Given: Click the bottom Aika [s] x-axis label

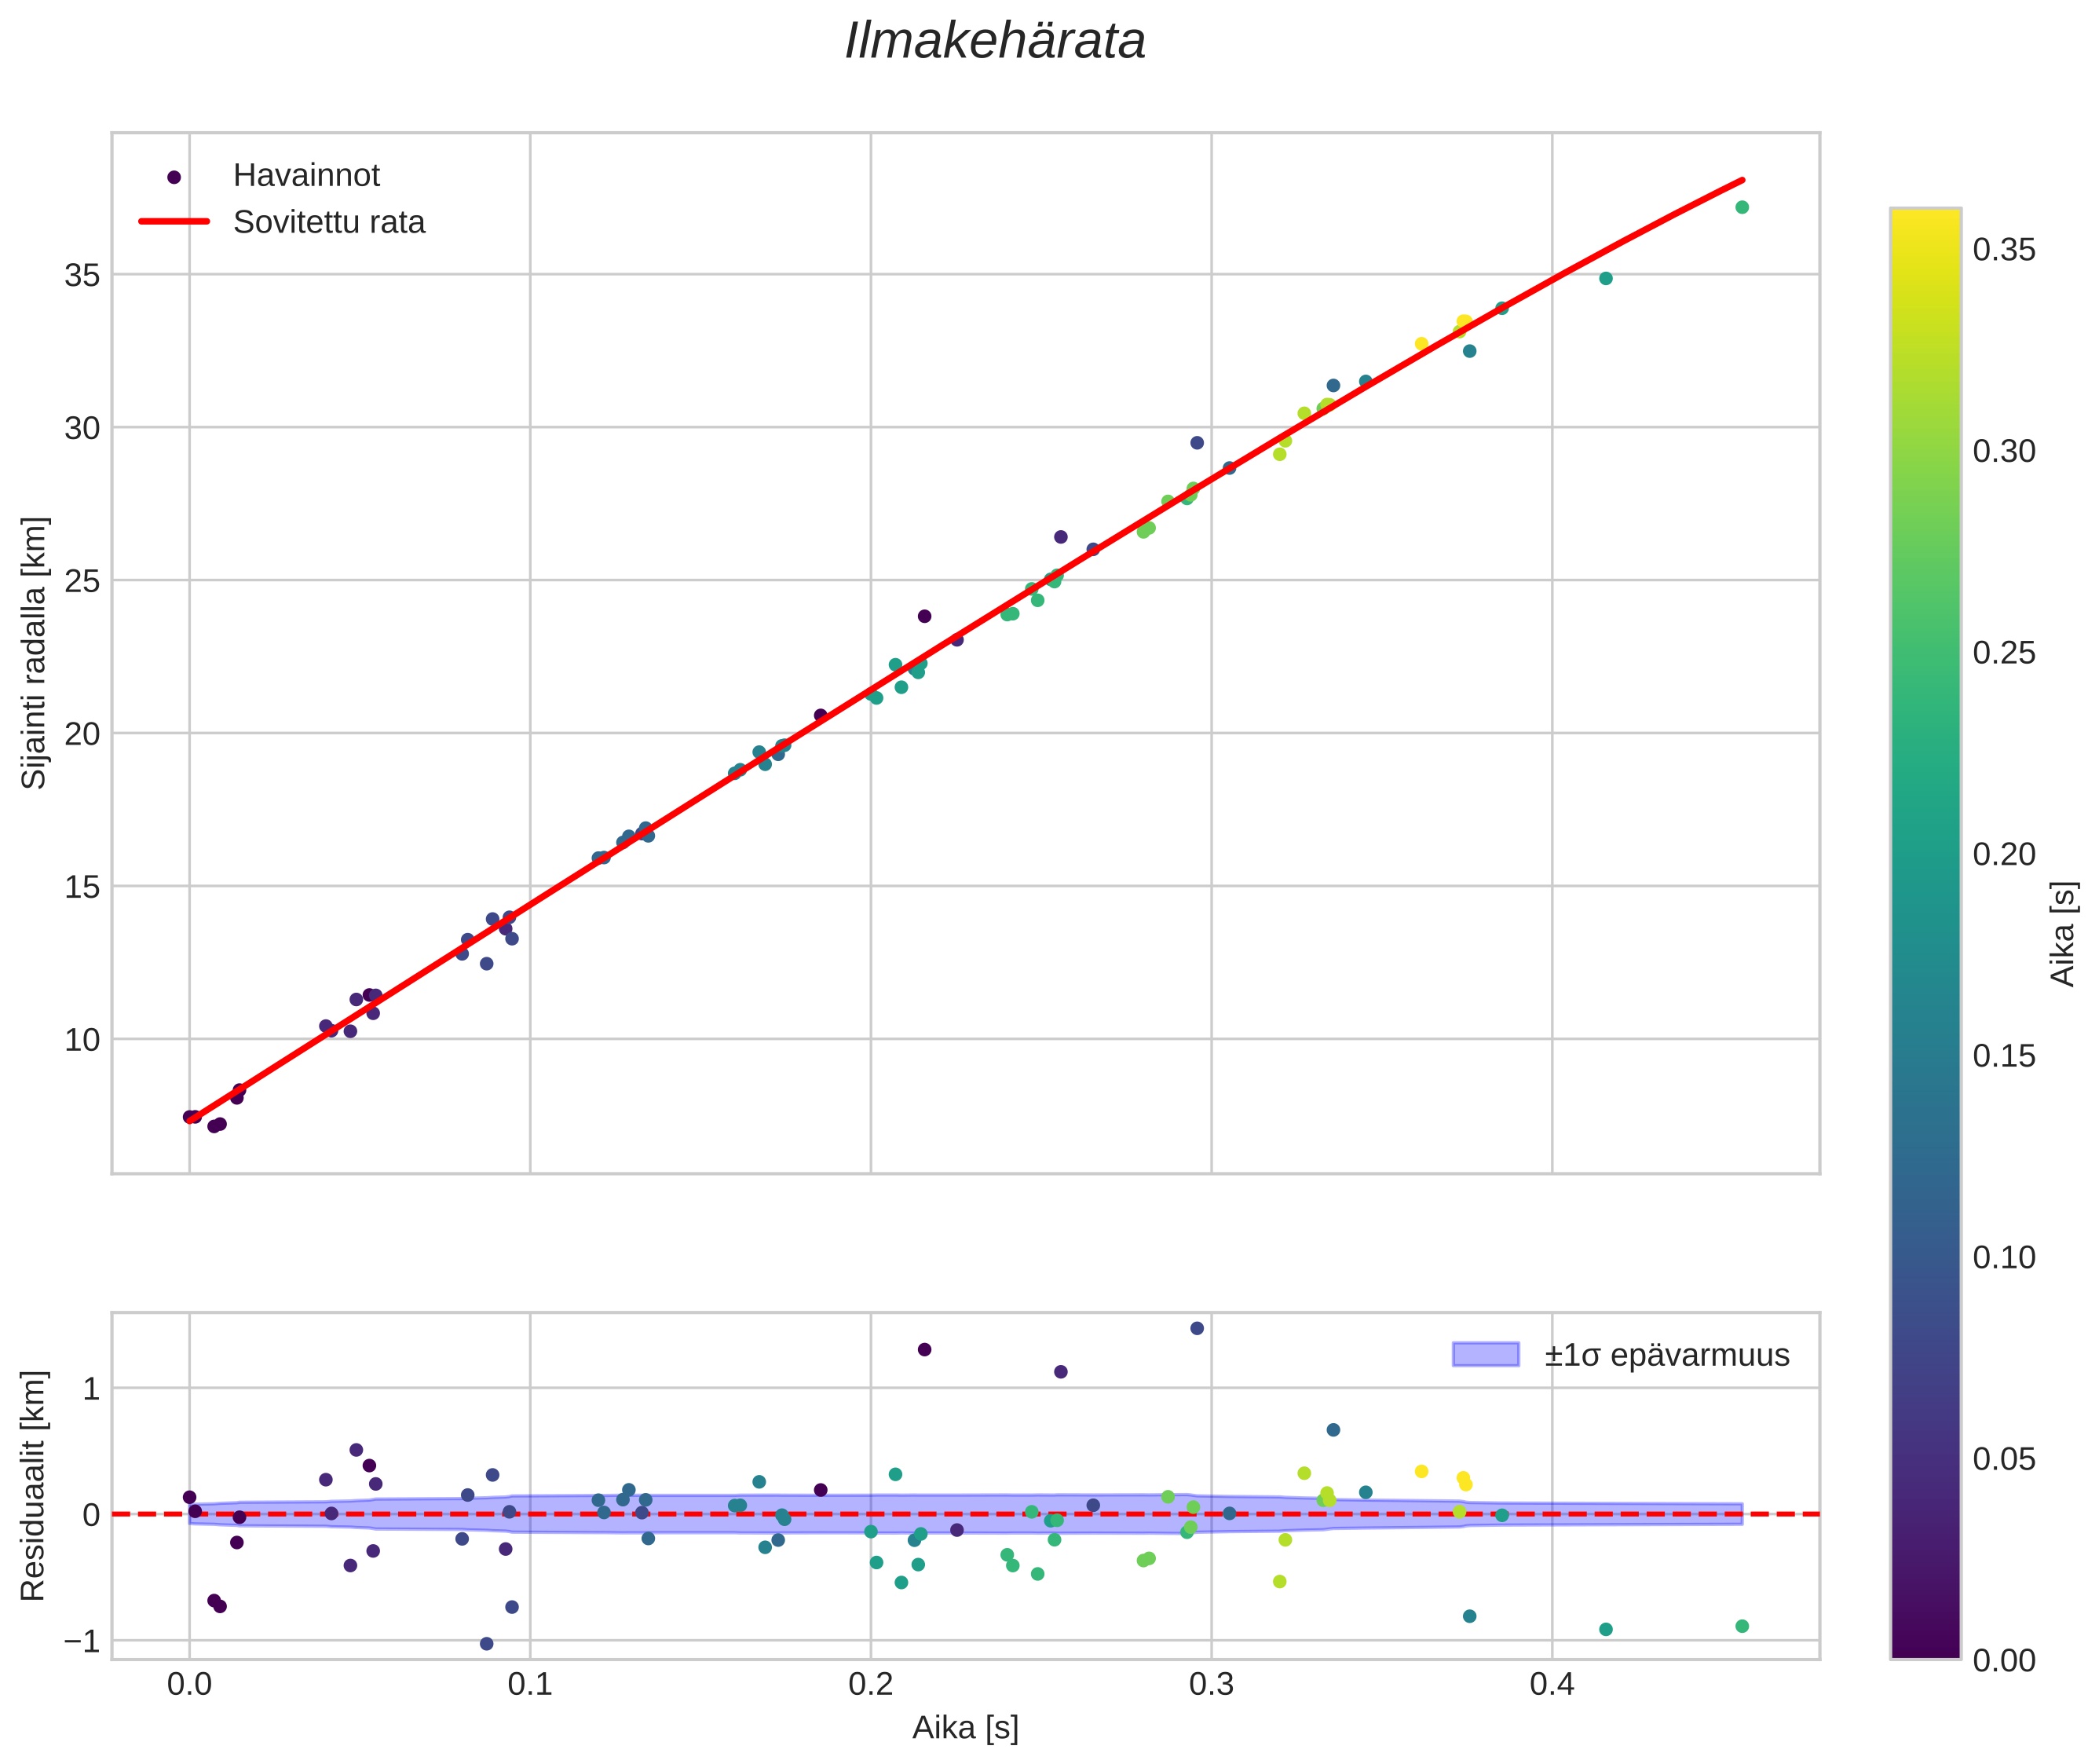Looking at the screenshot, I should coord(965,1728).
